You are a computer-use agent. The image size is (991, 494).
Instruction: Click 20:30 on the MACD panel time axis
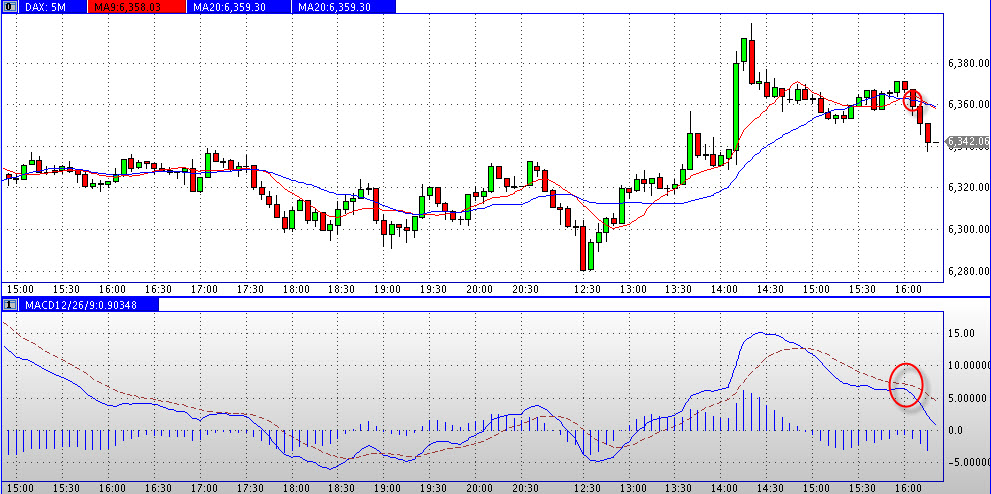[x=526, y=487]
